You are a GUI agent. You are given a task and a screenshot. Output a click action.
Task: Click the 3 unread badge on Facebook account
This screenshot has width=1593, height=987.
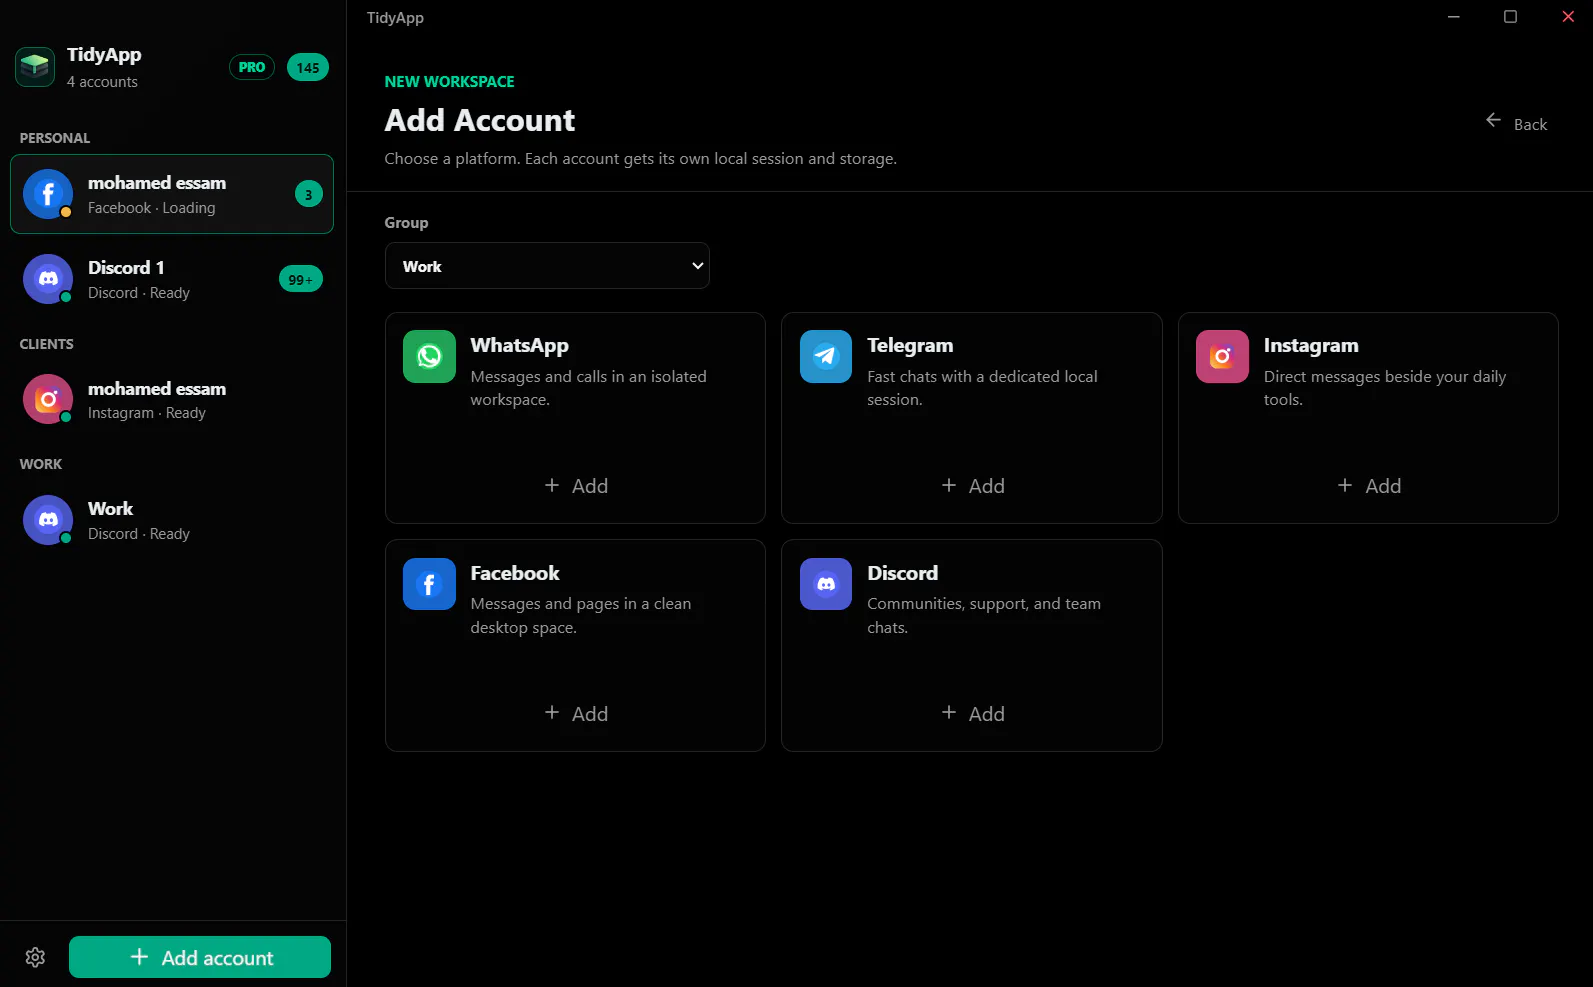tap(309, 194)
